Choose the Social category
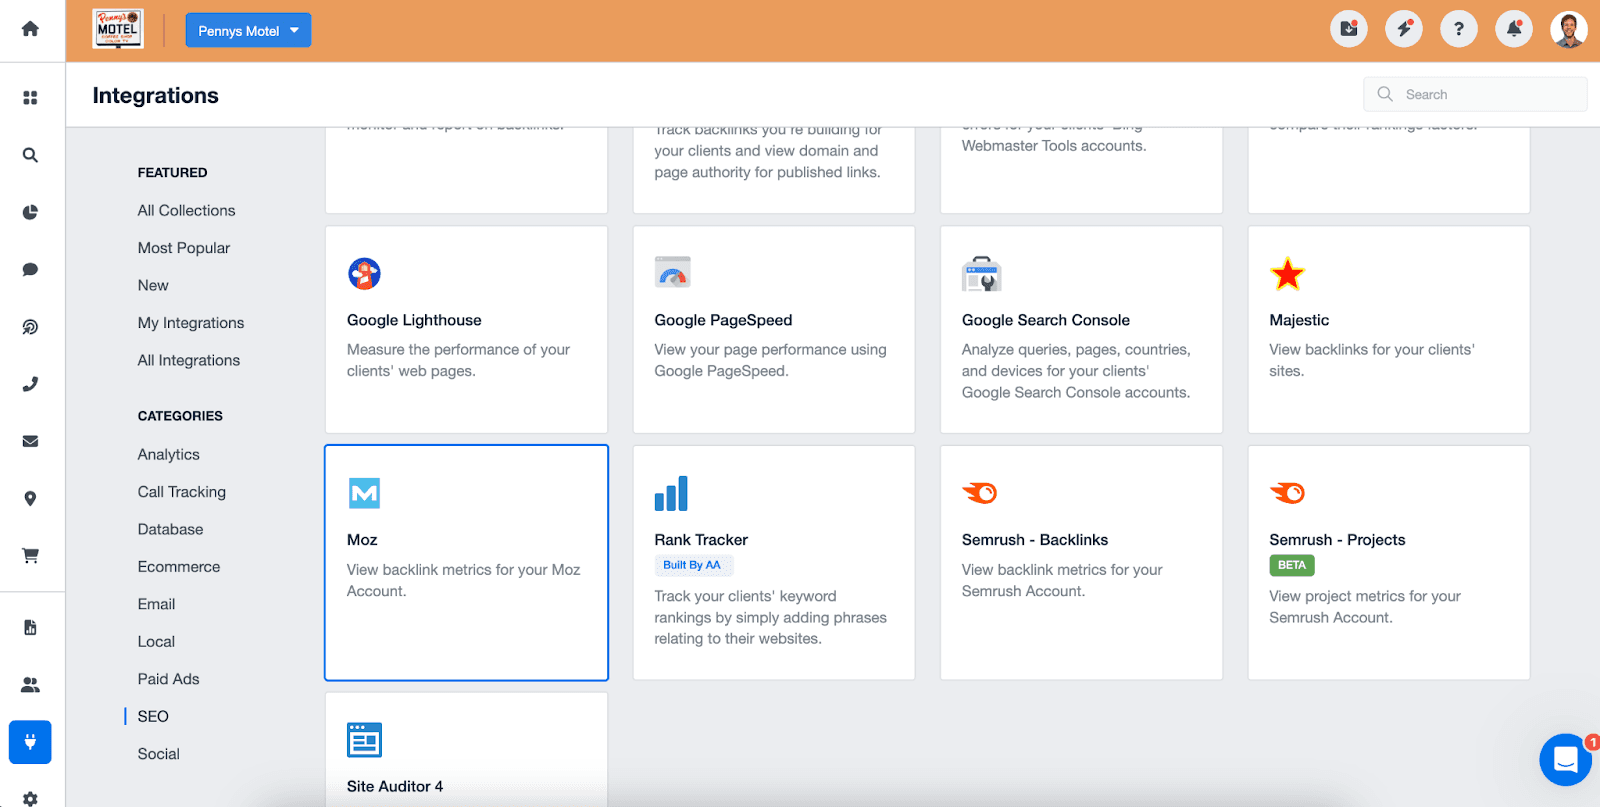 click(159, 754)
